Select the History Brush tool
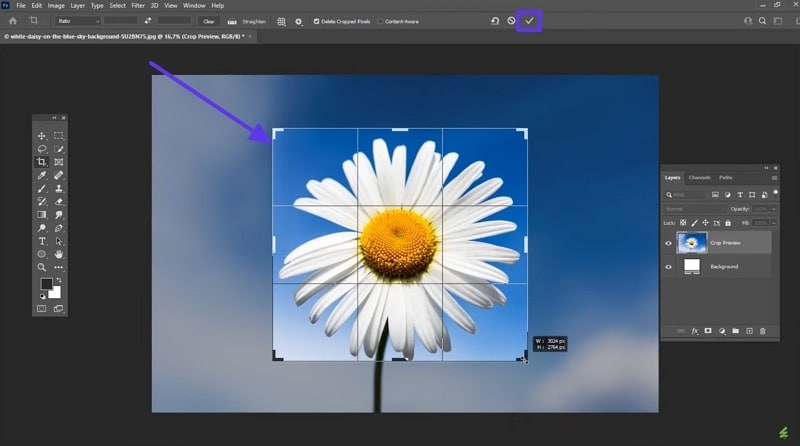This screenshot has width=800, height=446. (41, 202)
